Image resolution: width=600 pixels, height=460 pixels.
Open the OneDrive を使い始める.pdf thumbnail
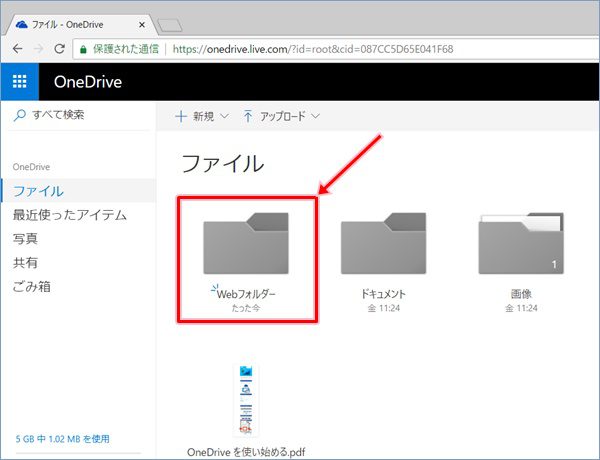tap(246, 400)
